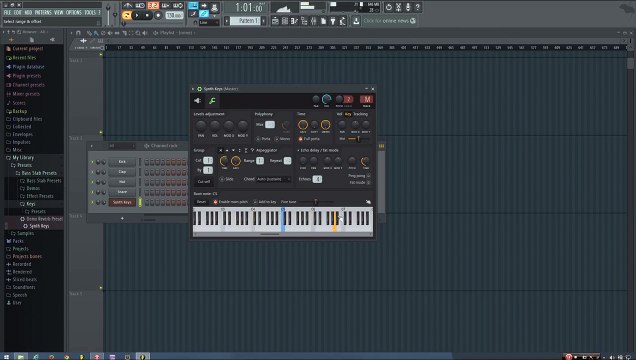Open the ADD menu

coord(28,13)
